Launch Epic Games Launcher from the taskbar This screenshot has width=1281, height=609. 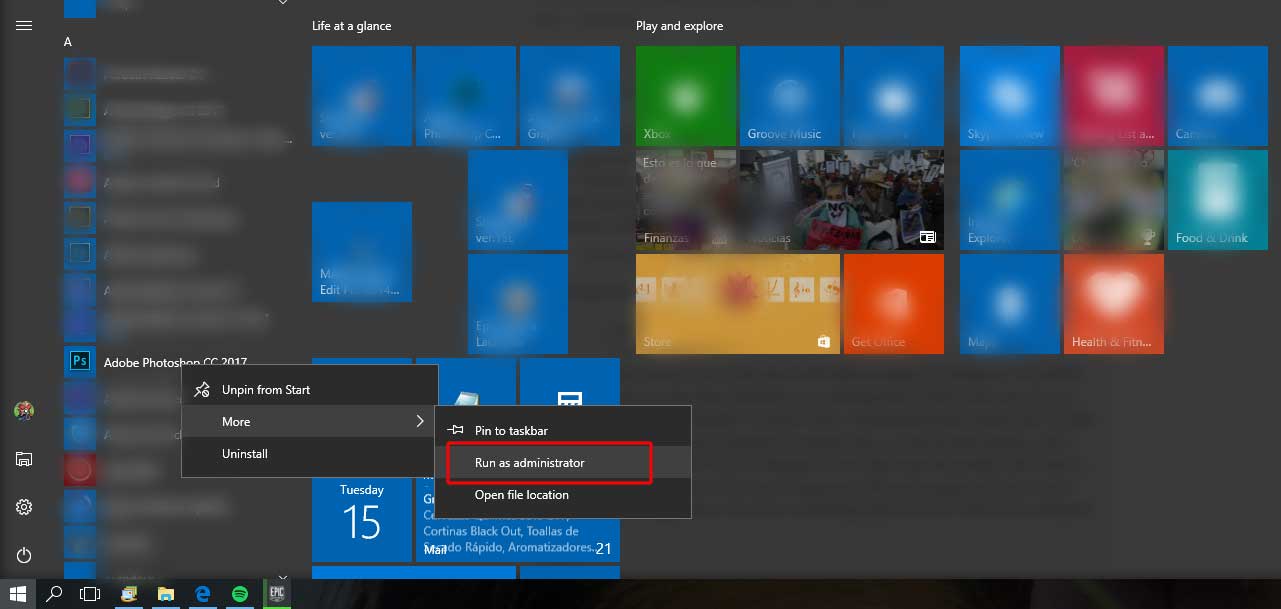(276, 594)
